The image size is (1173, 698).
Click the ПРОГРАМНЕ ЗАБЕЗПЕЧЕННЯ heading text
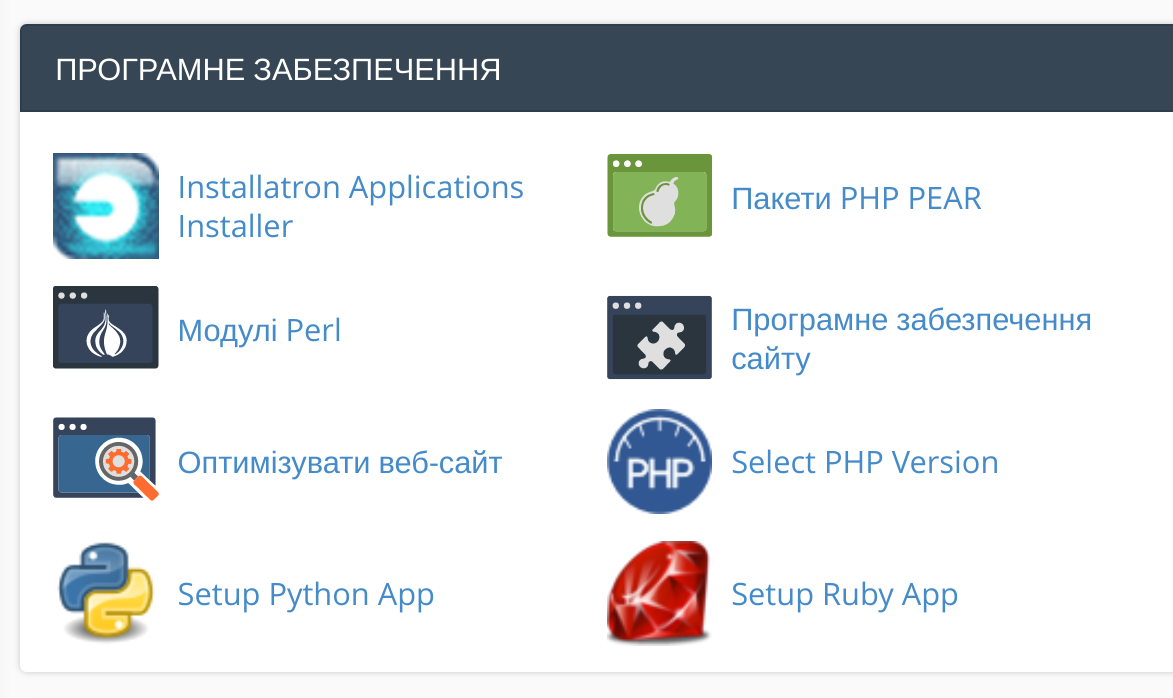278,70
